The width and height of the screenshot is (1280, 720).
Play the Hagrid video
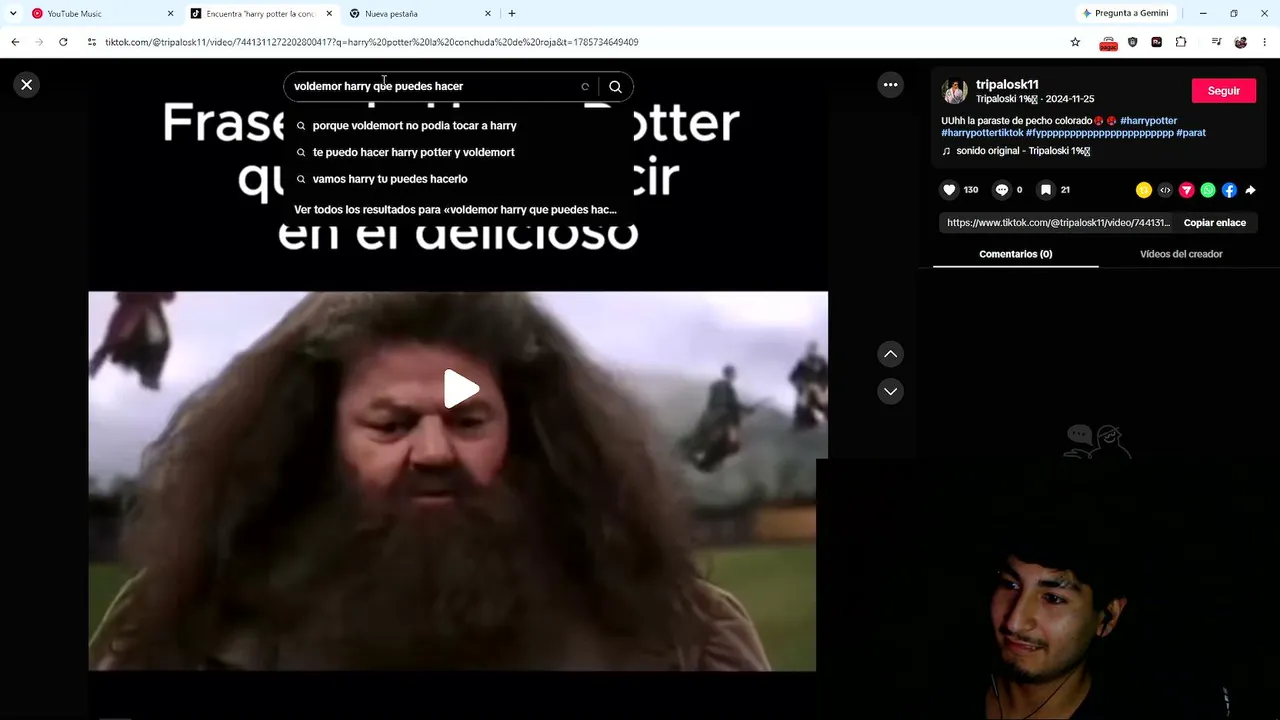(461, 389)
